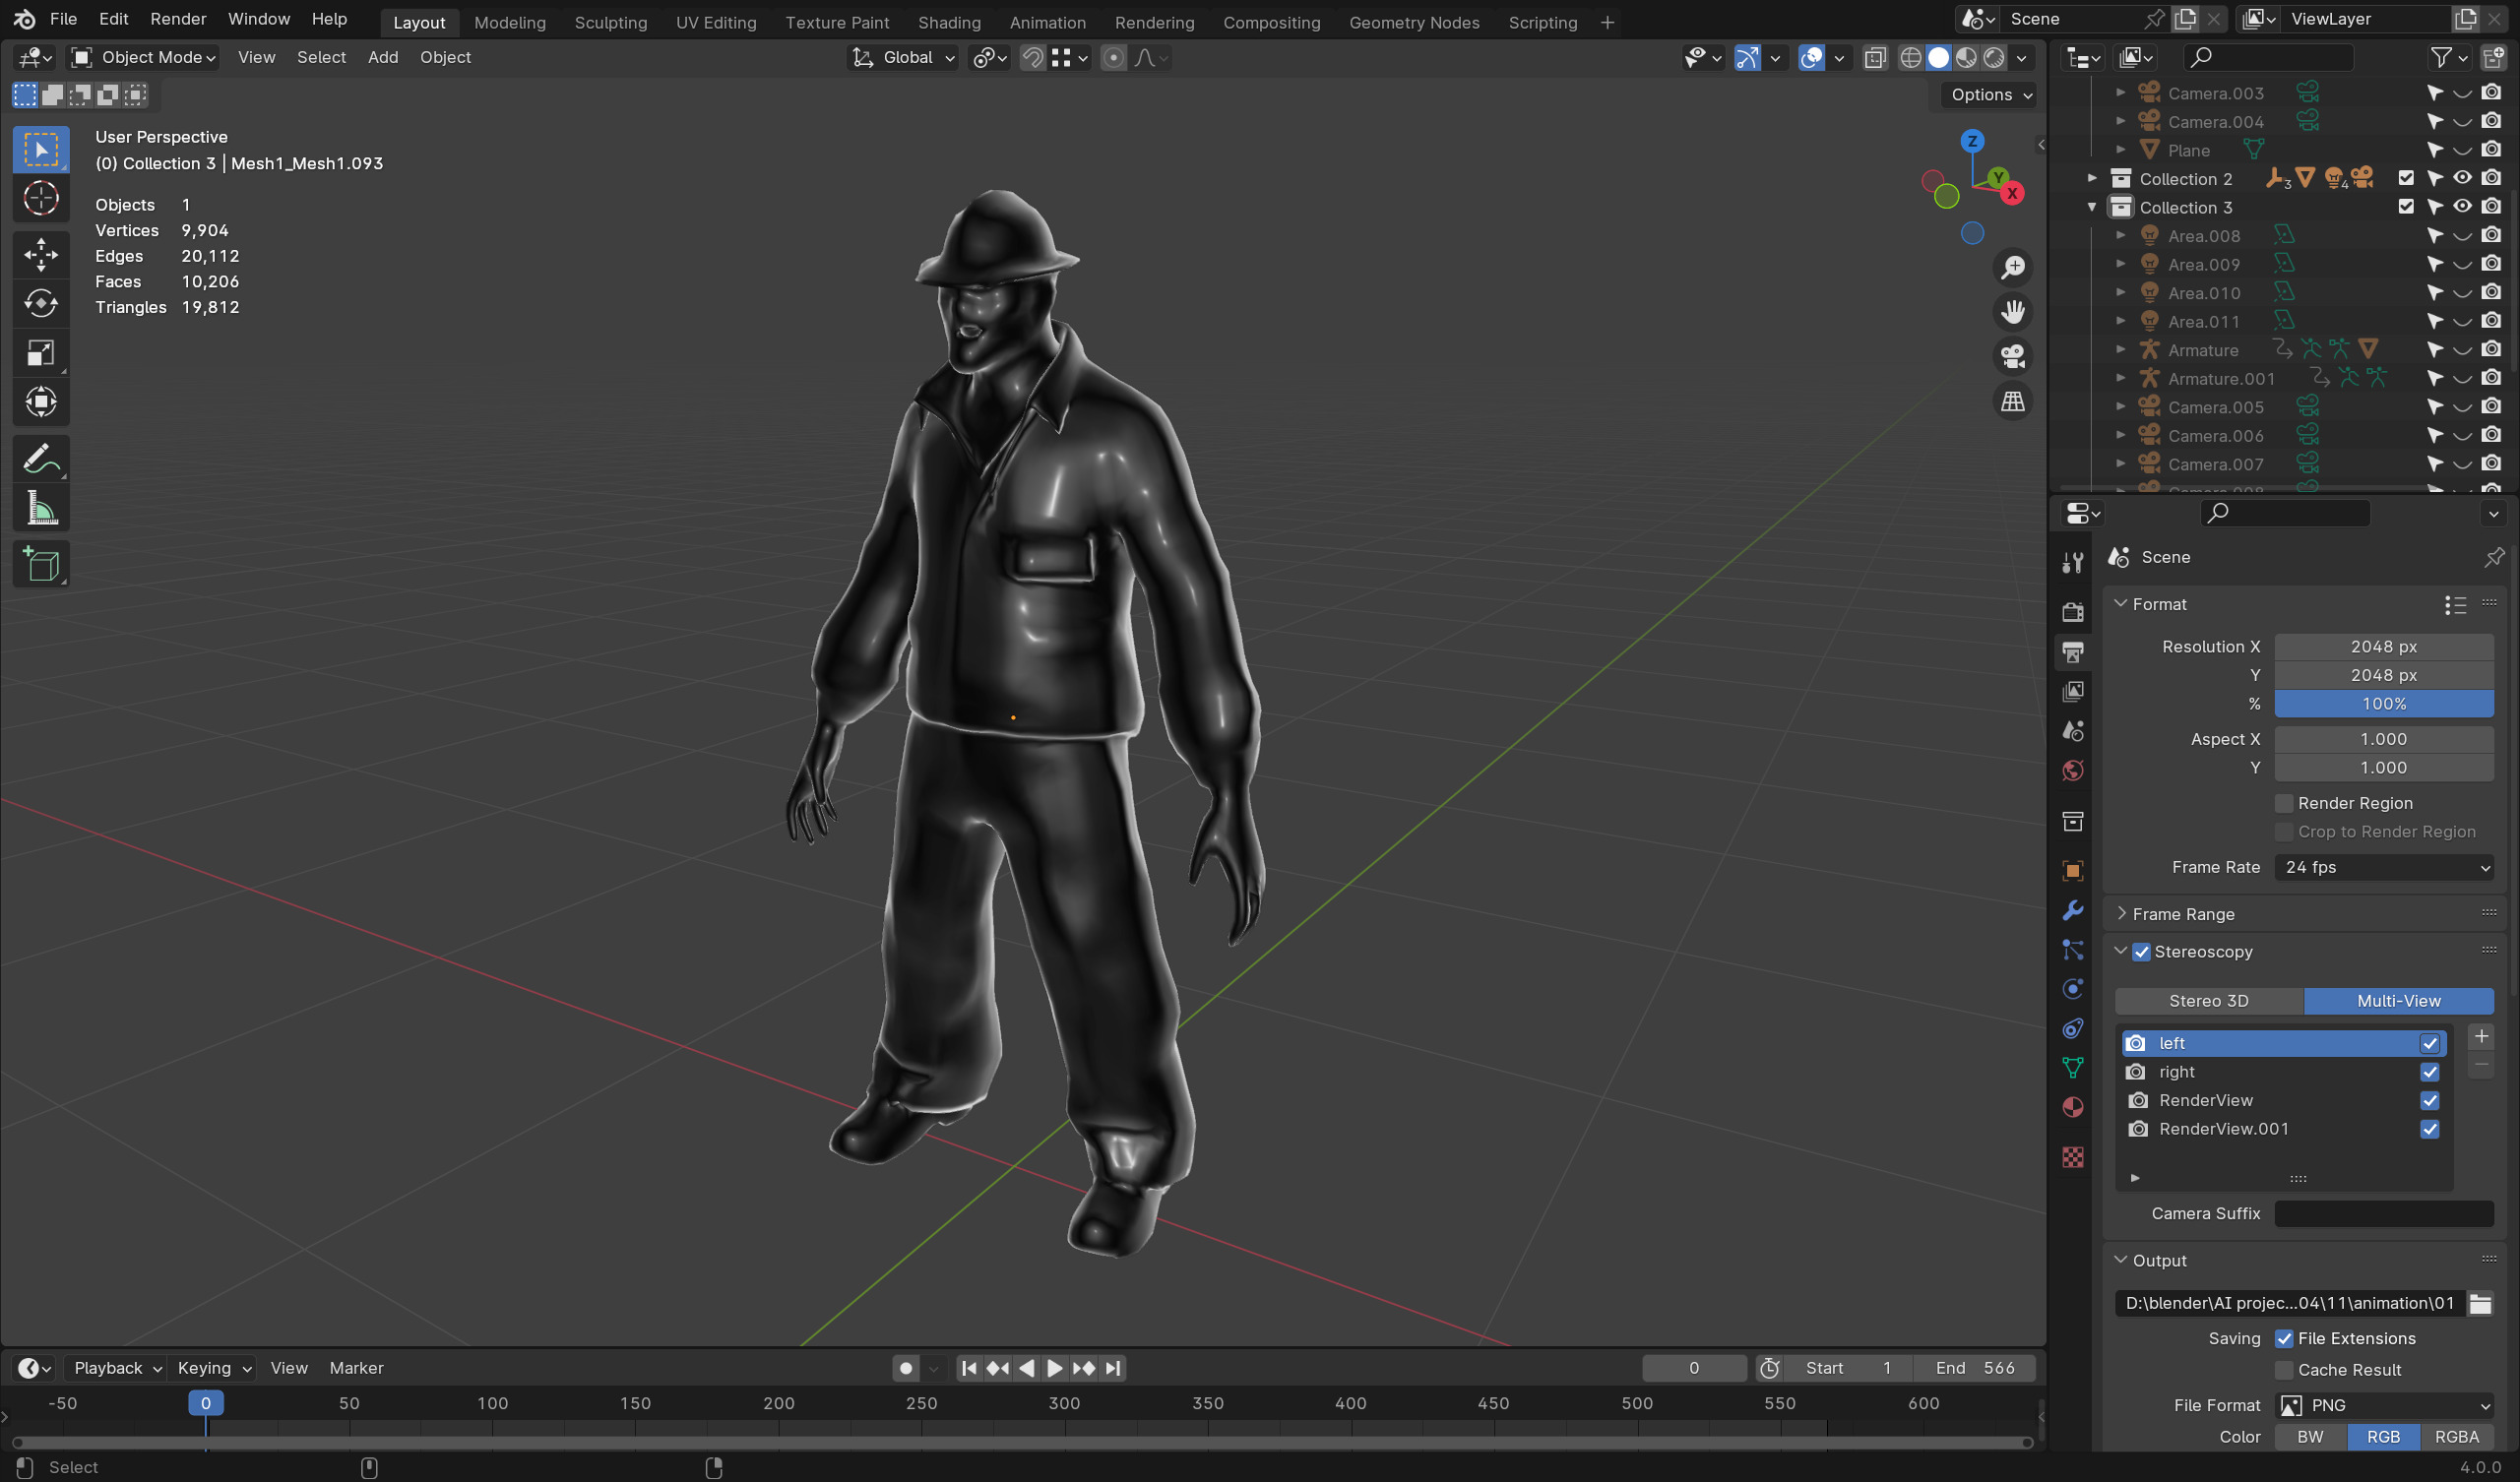Open Global transform orientation dropdown
The width and height of the screenshot is (2520, 1482).
pyautogui.click(x=905, y=58)
